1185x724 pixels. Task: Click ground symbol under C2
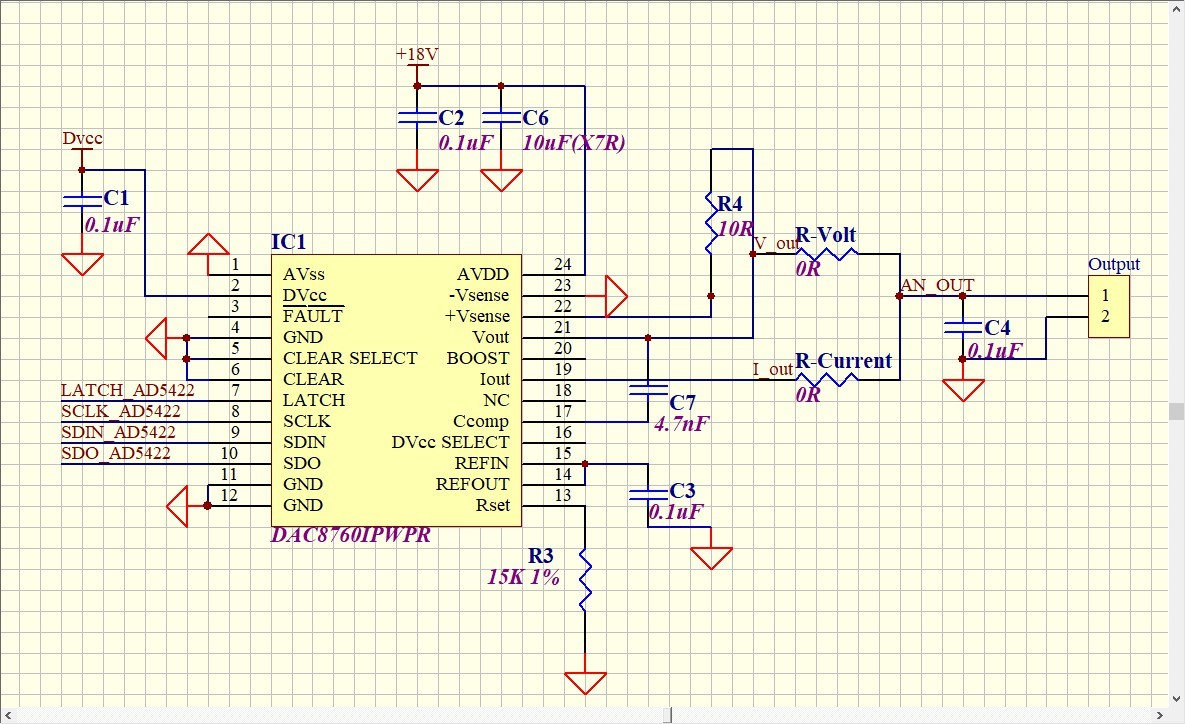click(x=417, y=180)
